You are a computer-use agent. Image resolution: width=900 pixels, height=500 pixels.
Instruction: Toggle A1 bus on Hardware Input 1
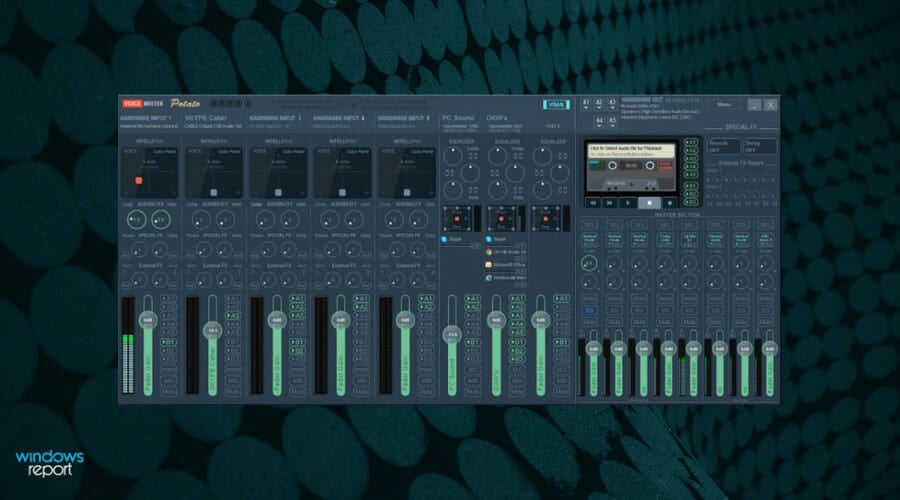tap(168, 299)
